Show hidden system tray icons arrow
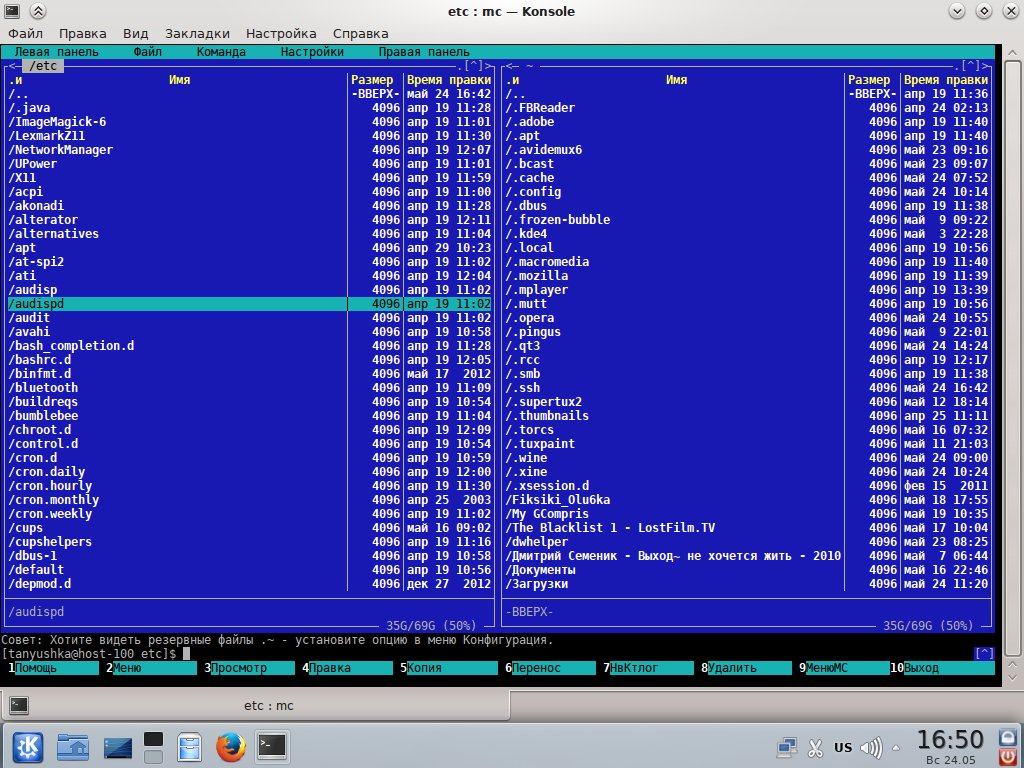This screenshot has width=1024, height=768. pyautogui.click(x=896, y=747)
